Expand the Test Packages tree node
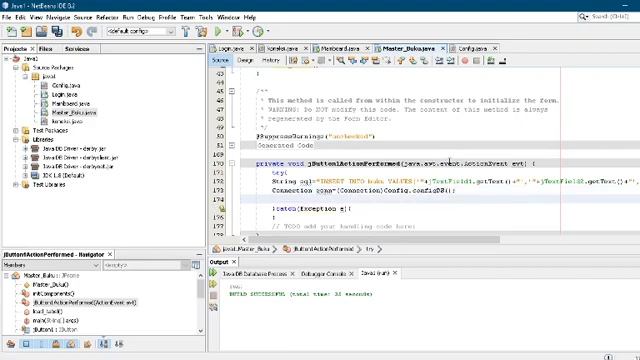 click(16, 131)
